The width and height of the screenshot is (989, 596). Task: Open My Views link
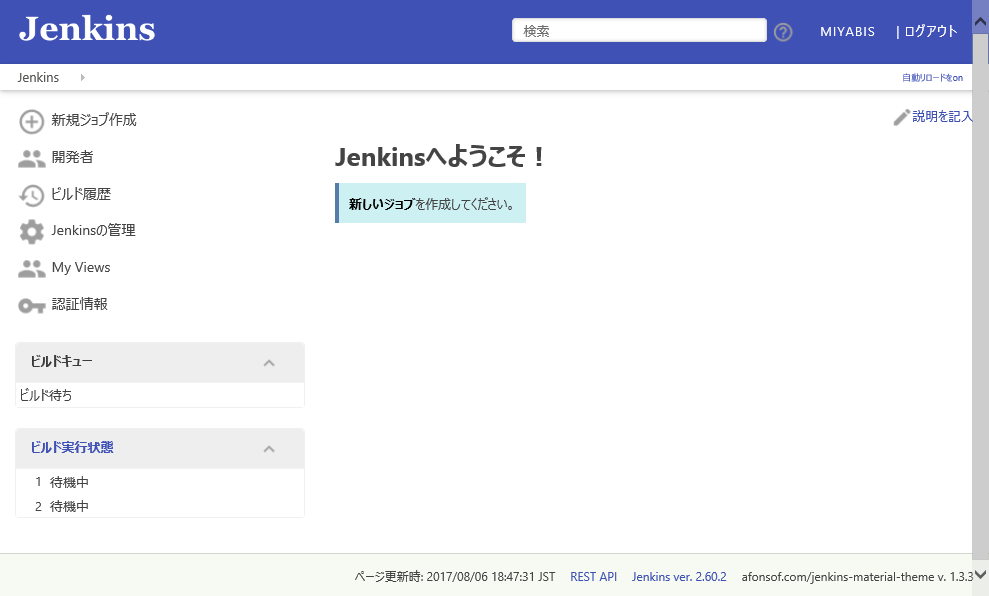(x=81, y=267)
